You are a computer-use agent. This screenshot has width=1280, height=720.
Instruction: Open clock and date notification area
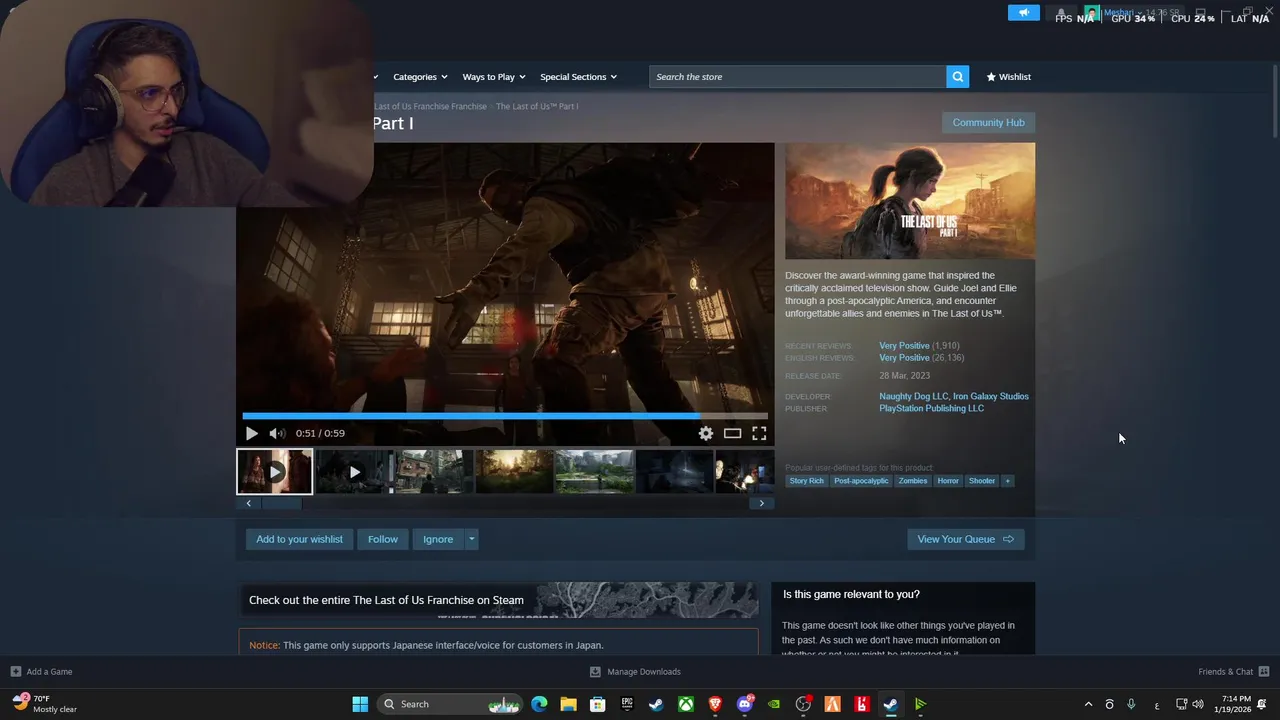click(1236, 704)
